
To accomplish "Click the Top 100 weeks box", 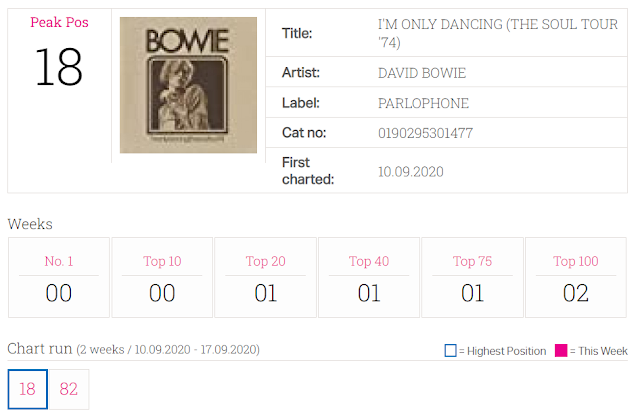I will pos(576,278).
